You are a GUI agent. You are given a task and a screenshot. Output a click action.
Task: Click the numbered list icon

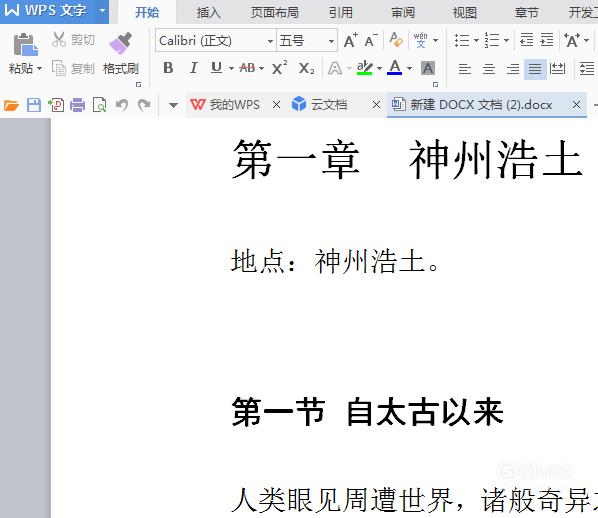click(x=492, y=40)
